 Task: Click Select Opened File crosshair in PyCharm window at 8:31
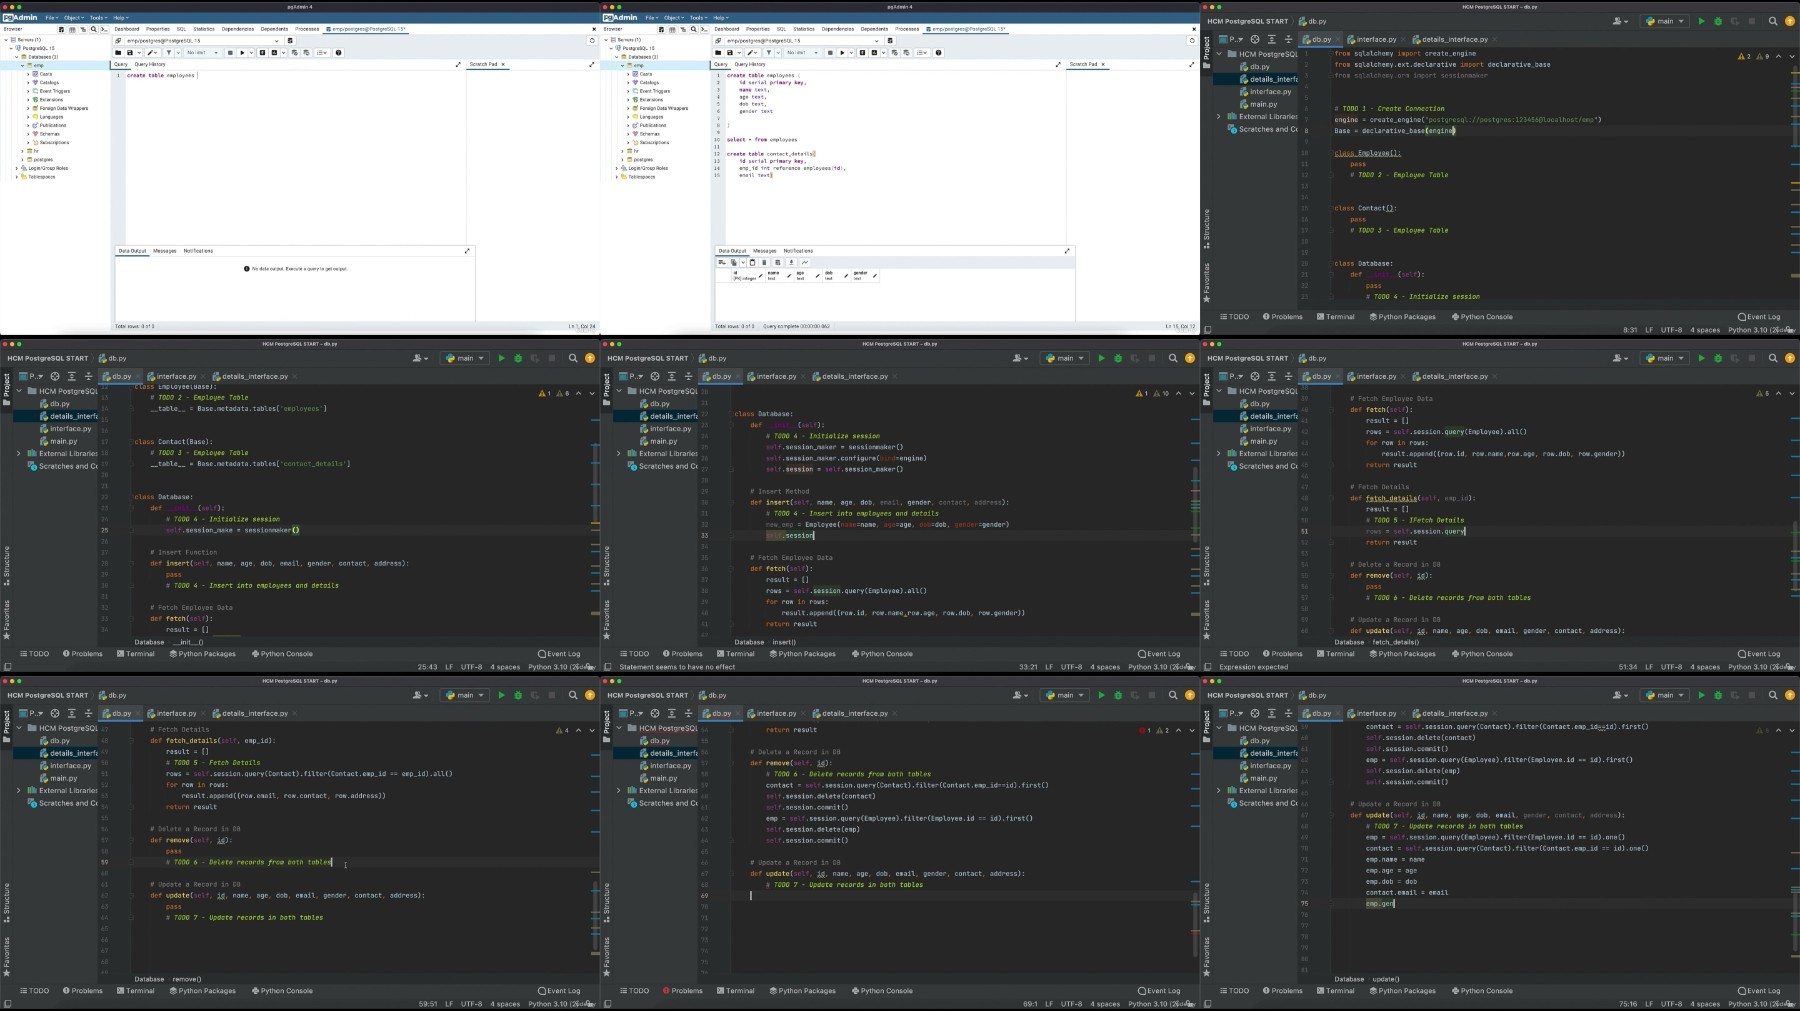(1255, 39)
